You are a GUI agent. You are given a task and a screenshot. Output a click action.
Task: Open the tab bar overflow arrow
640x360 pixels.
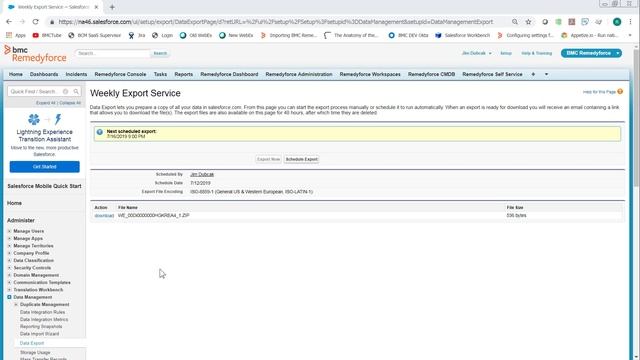tap(546, 74)
